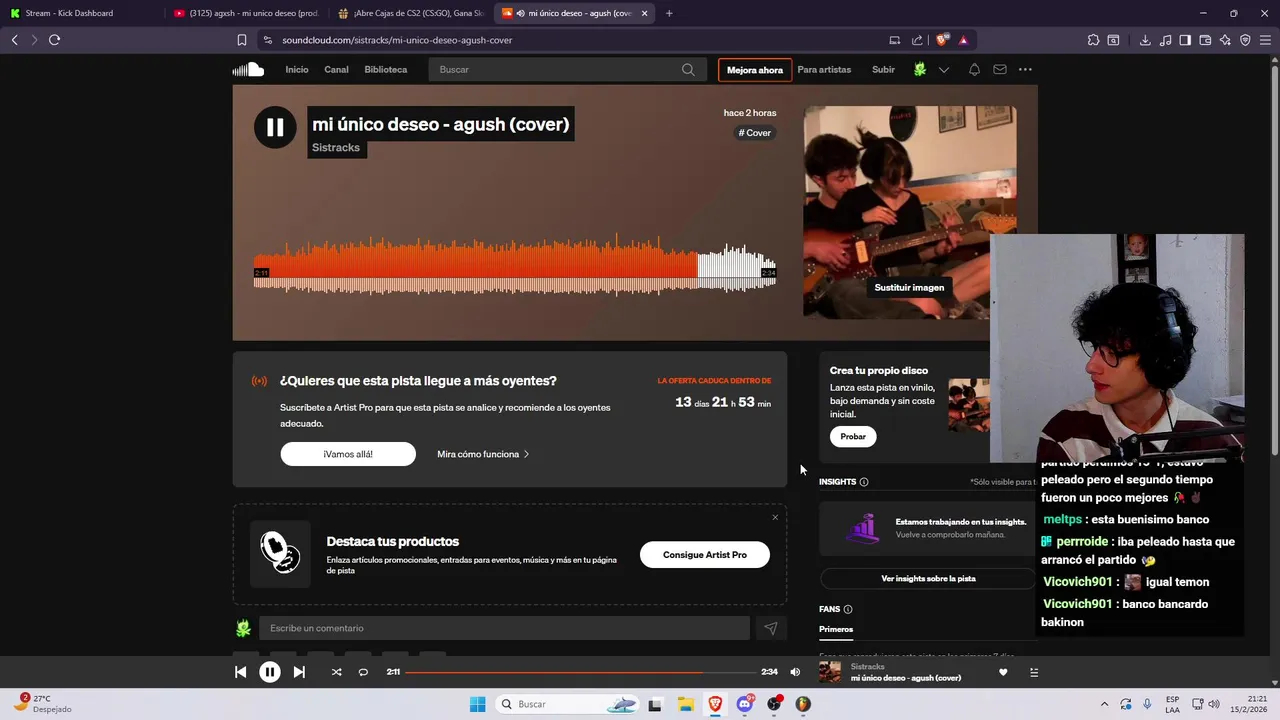This screenshot has height=720, width=1280.
Task: Toggle shuffle in the player bar
Action: click(336, 672)
